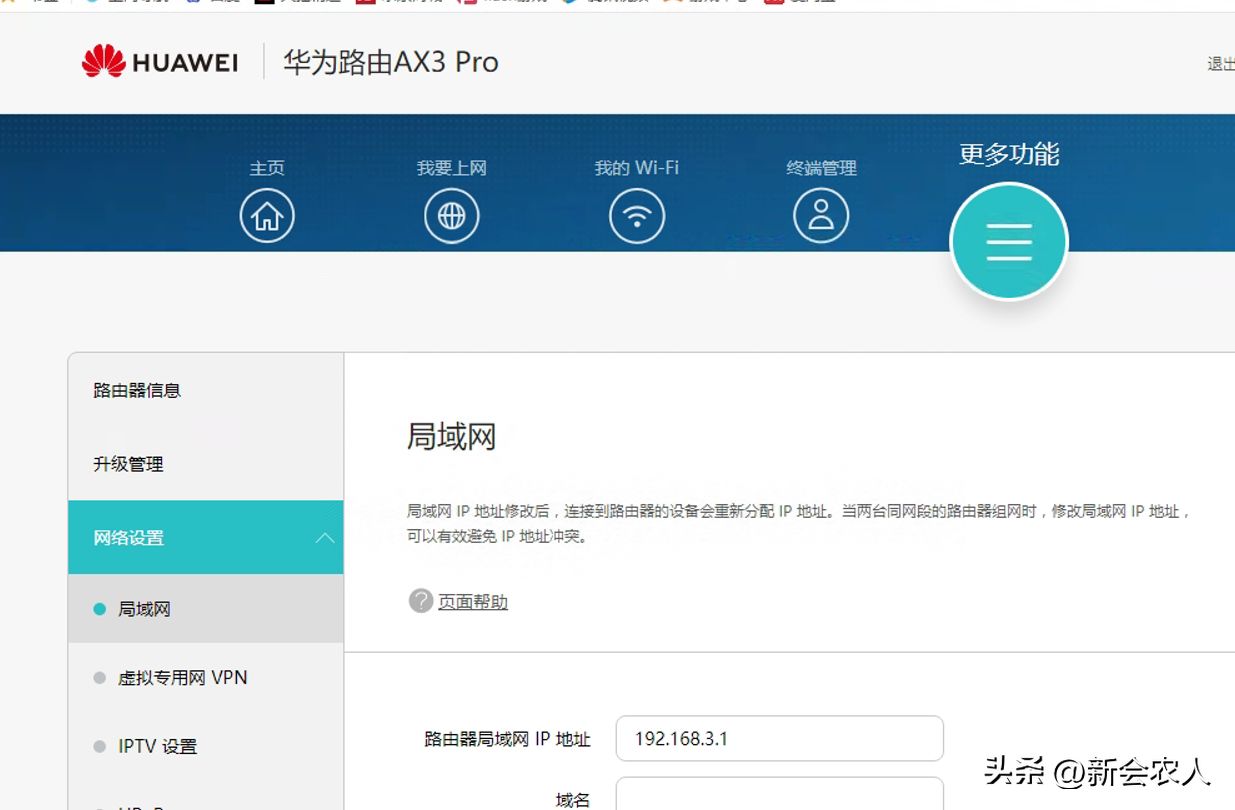Screen dimensions: 1235x810
Task: Select the 局域网 submenu item
Action: 144,609
